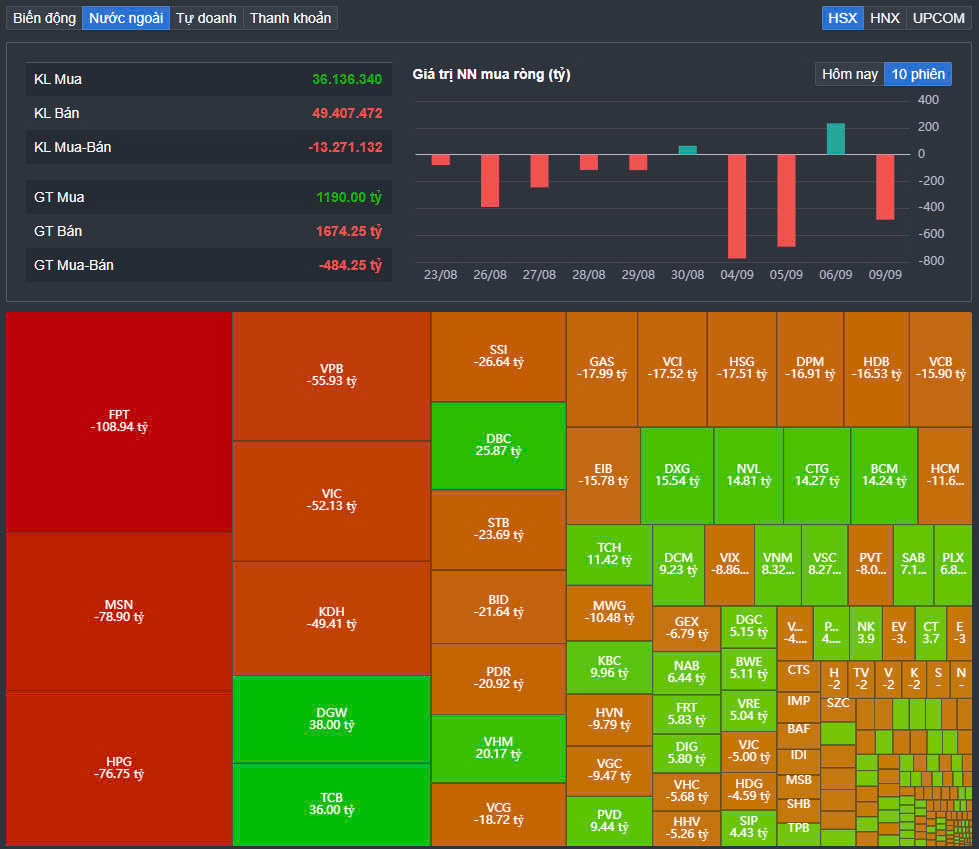This screenshot has width=979, height=849.
Task: Select the NVL 14.81 tỷ tile
Action: (x=749, y=476)
